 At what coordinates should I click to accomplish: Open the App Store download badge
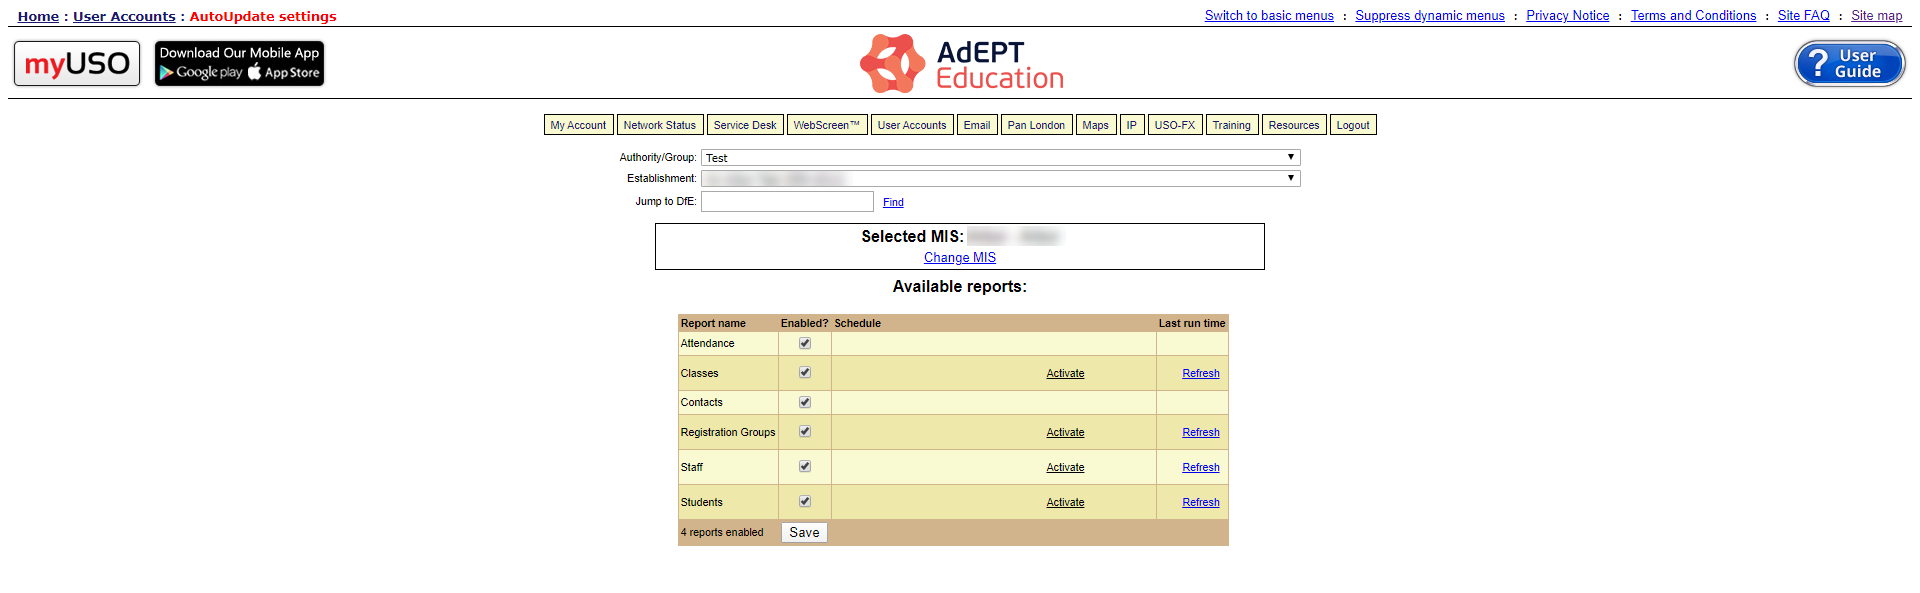click(x=284, y=73)
